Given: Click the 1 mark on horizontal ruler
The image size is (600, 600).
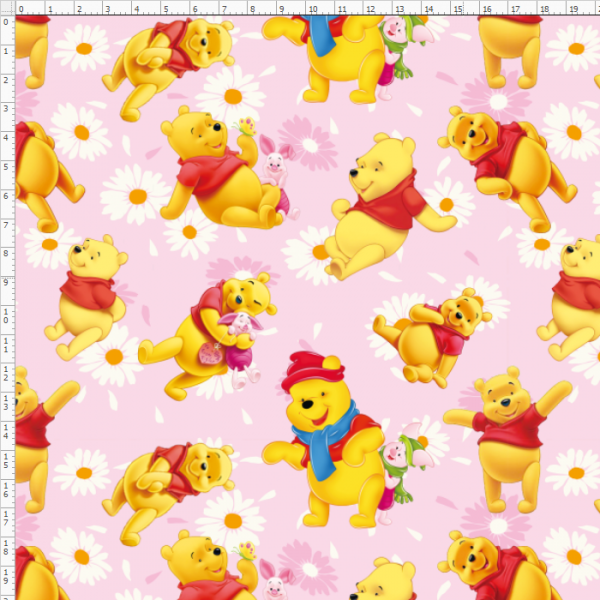Looking at the screenshot, I should click(x=50, y=9).
